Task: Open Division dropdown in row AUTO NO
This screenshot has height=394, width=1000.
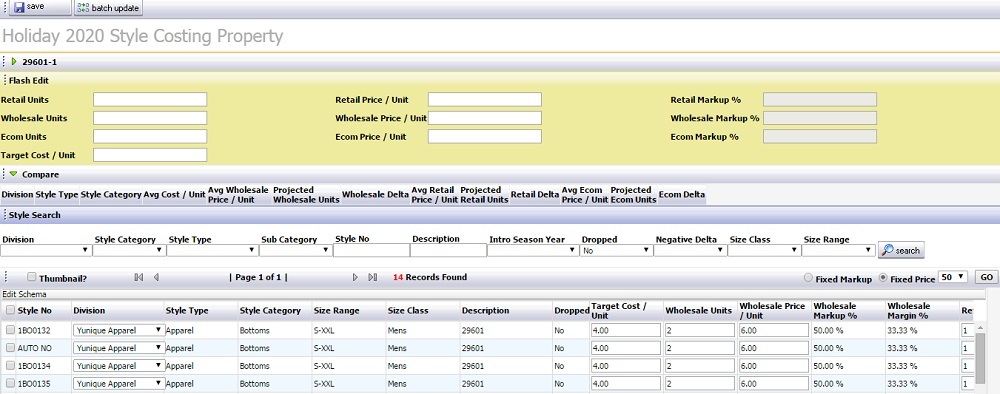Action: tap(118, 348)
